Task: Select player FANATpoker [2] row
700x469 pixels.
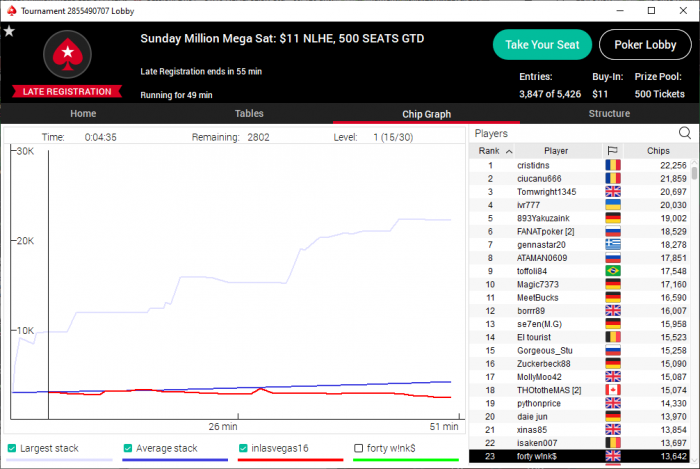Action: click(579, 231)
